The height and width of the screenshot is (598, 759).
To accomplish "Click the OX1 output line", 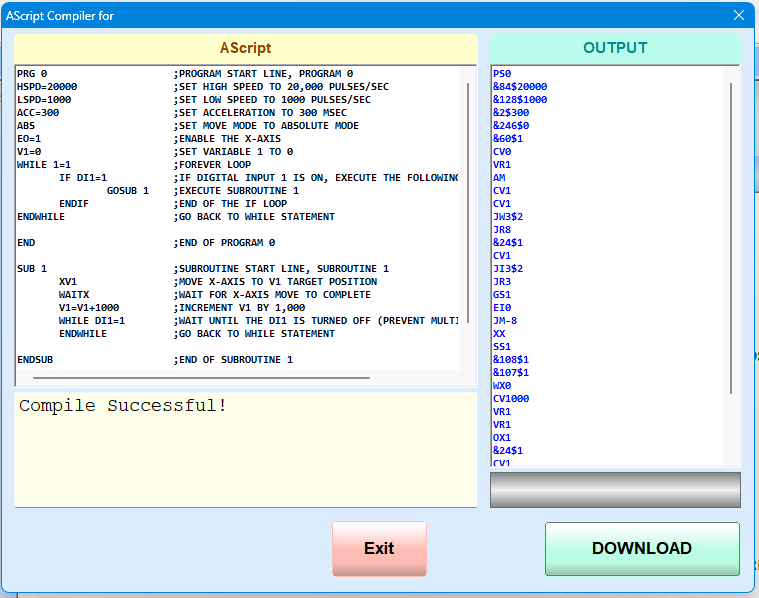I will 502,438.
